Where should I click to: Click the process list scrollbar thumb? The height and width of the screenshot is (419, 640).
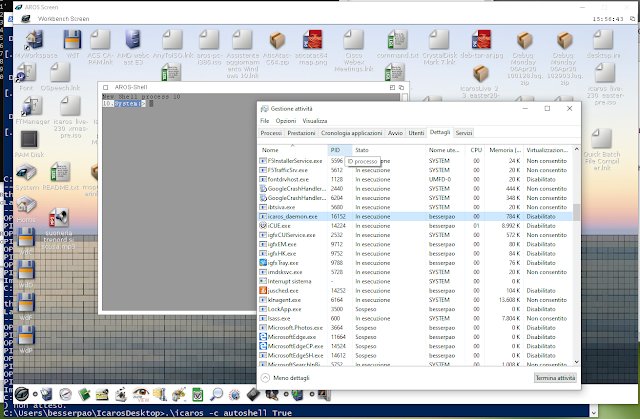click(x=576, y=212)
